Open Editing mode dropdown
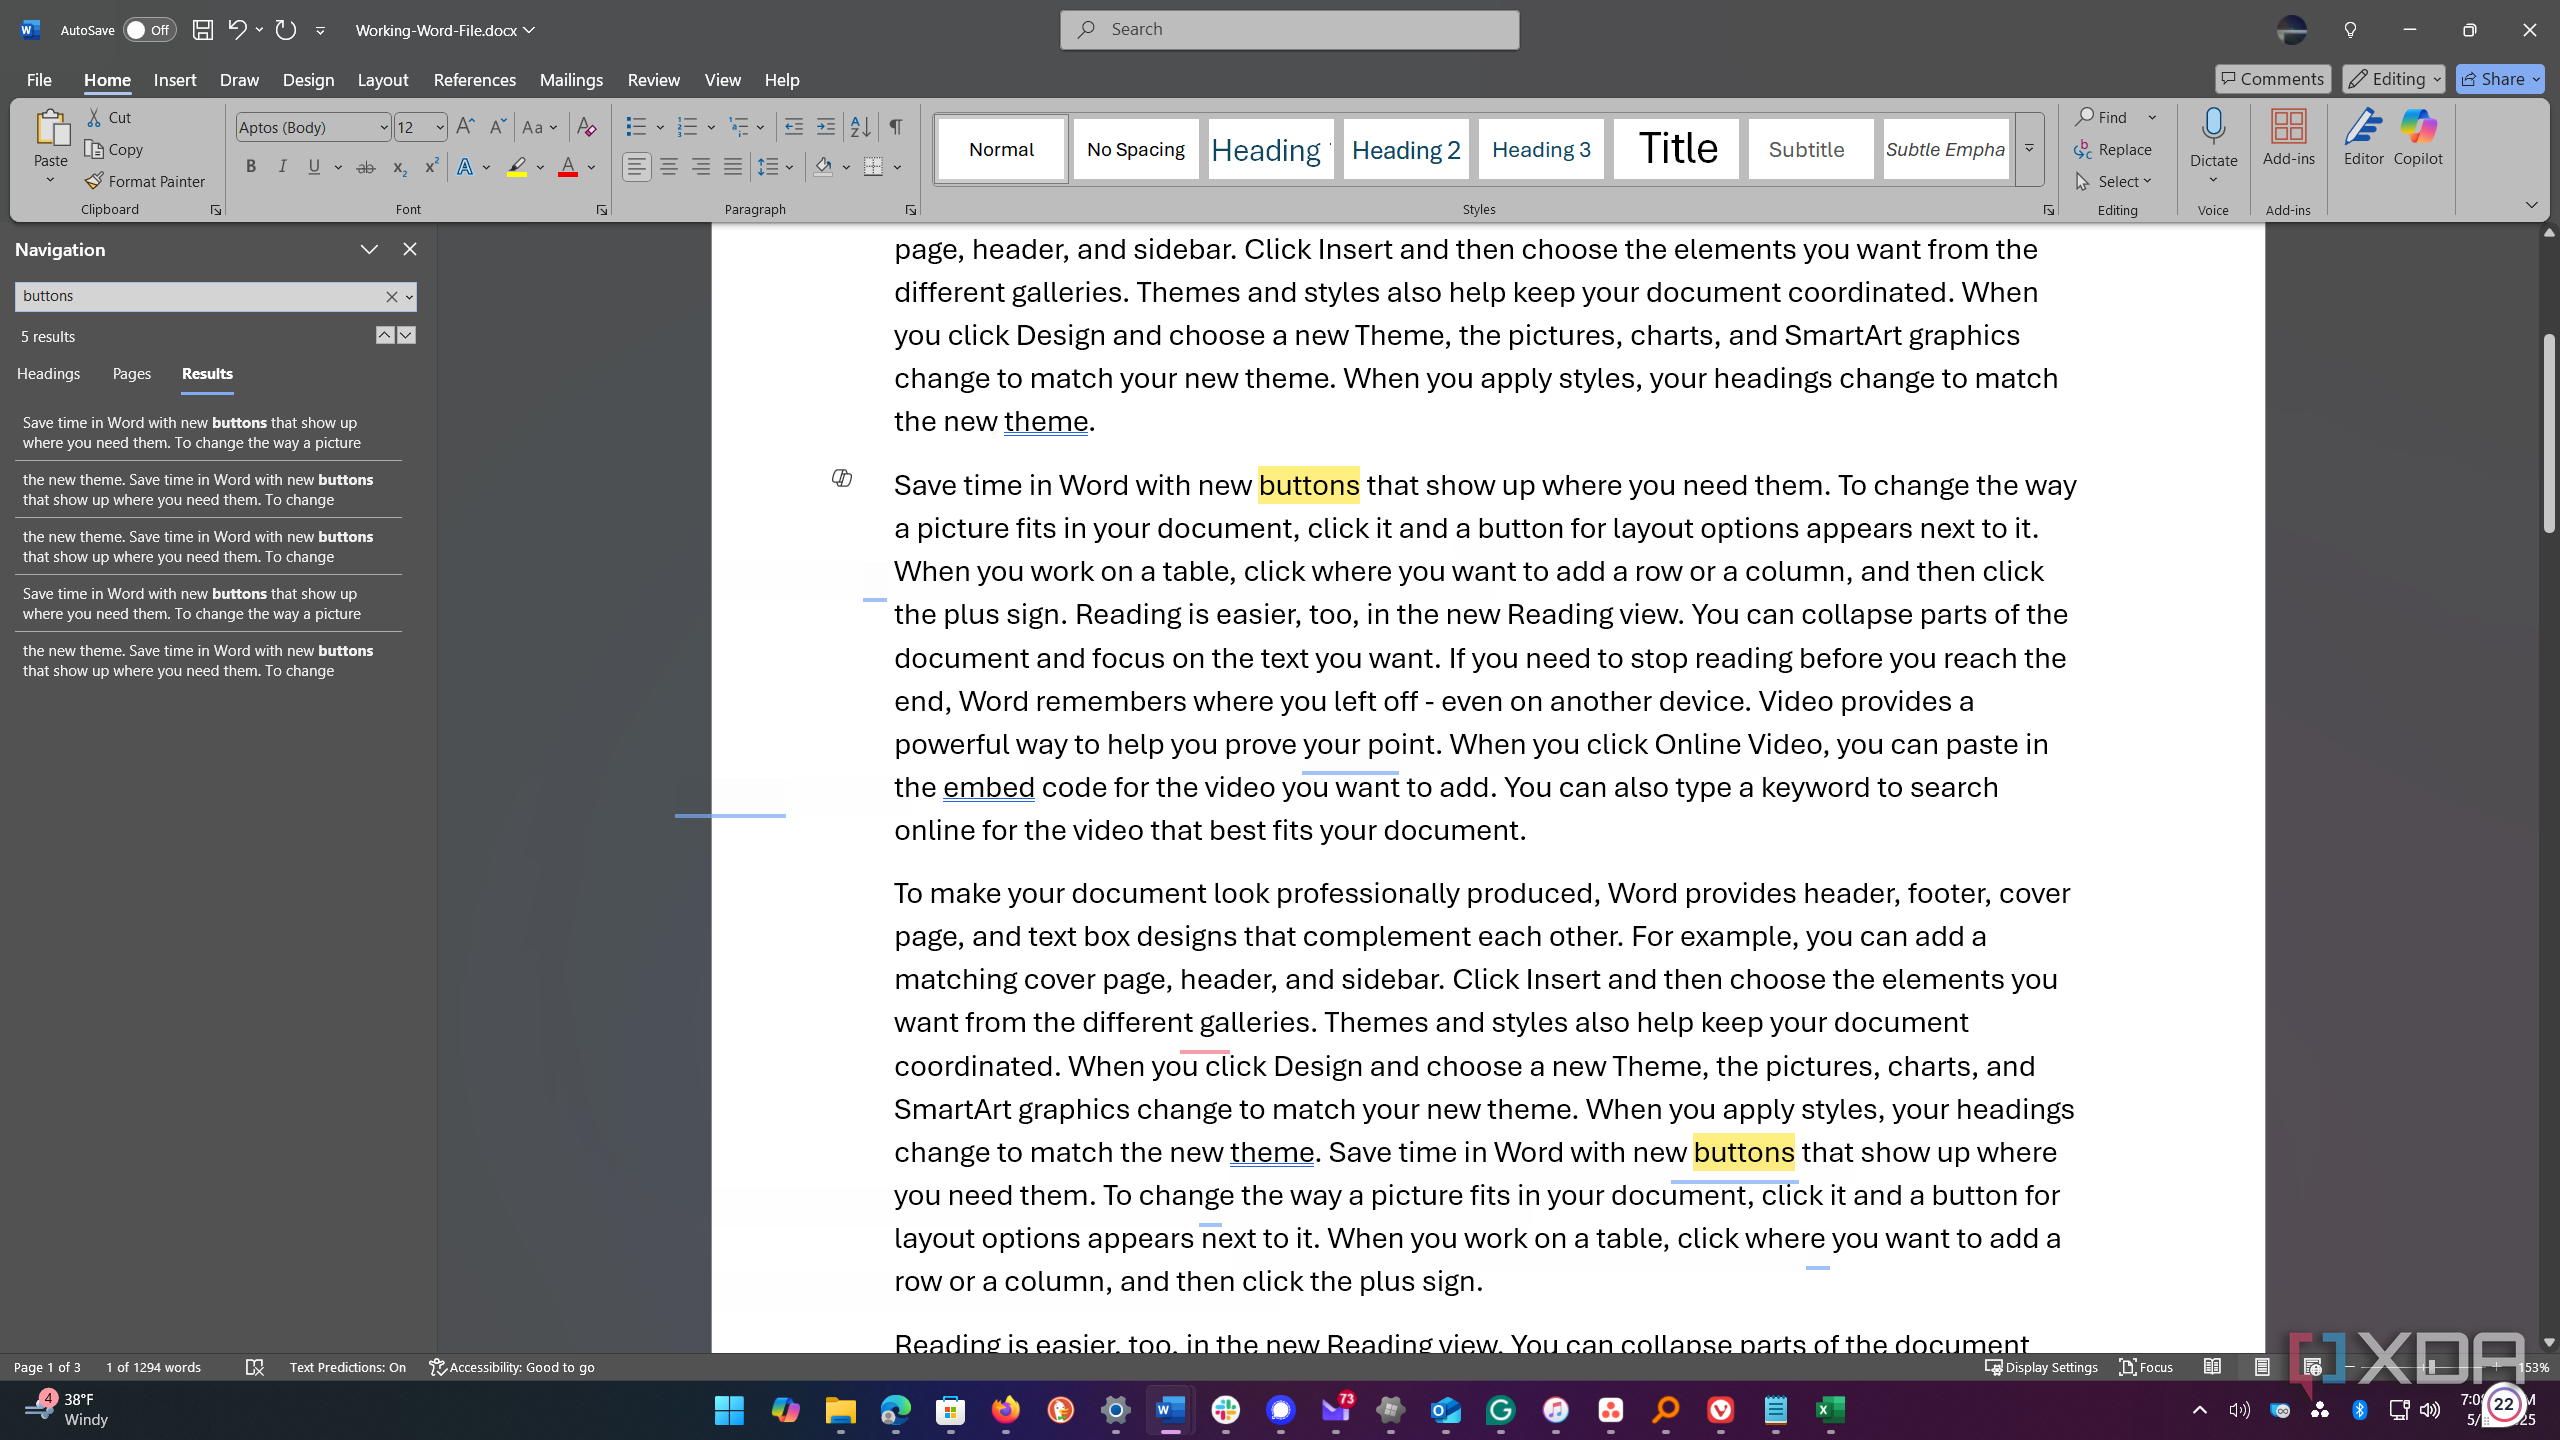 coord(2393,79)
